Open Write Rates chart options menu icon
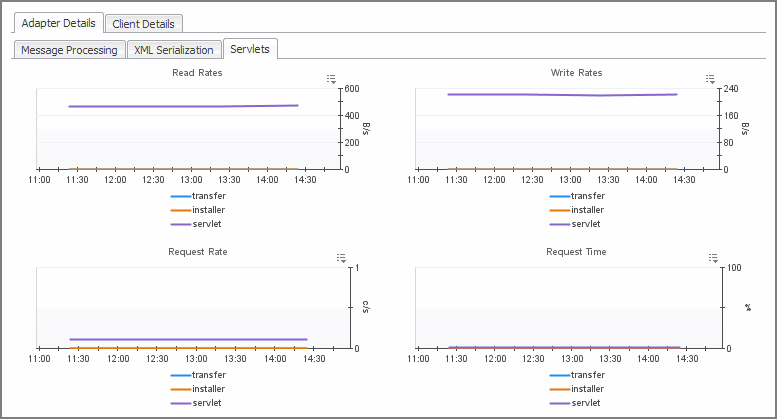777x419 pixels. 710,79
